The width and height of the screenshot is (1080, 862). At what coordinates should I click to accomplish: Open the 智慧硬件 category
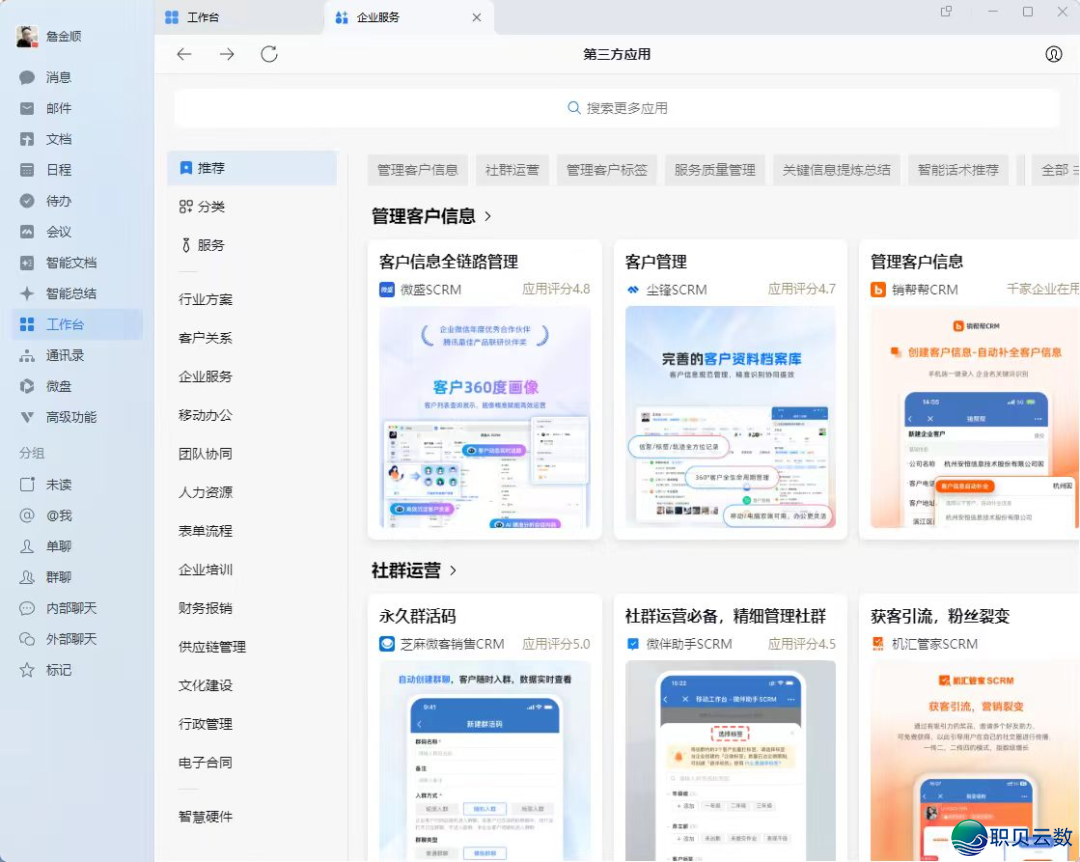[x=205, y=817]
